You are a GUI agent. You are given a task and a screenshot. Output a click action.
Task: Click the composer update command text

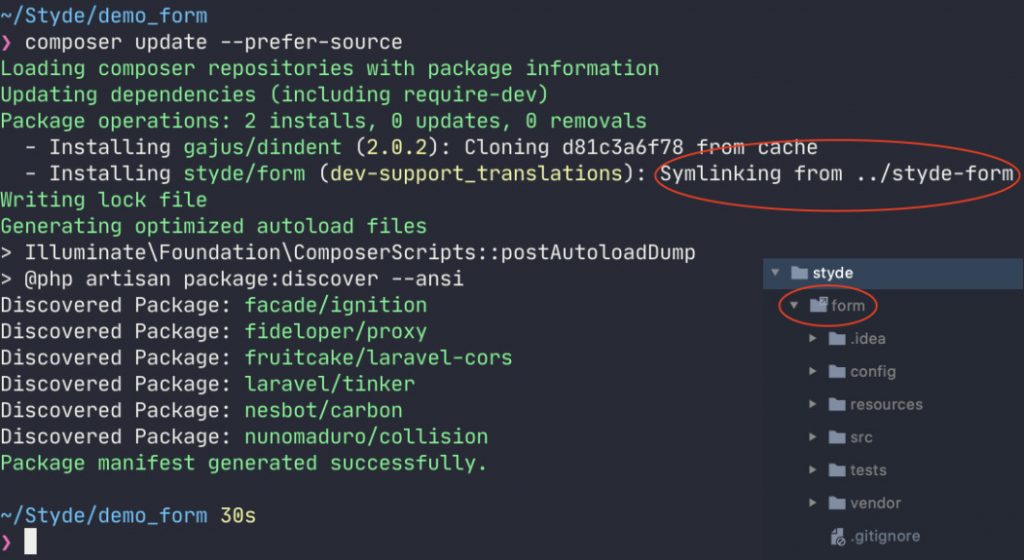coord(214,42)
